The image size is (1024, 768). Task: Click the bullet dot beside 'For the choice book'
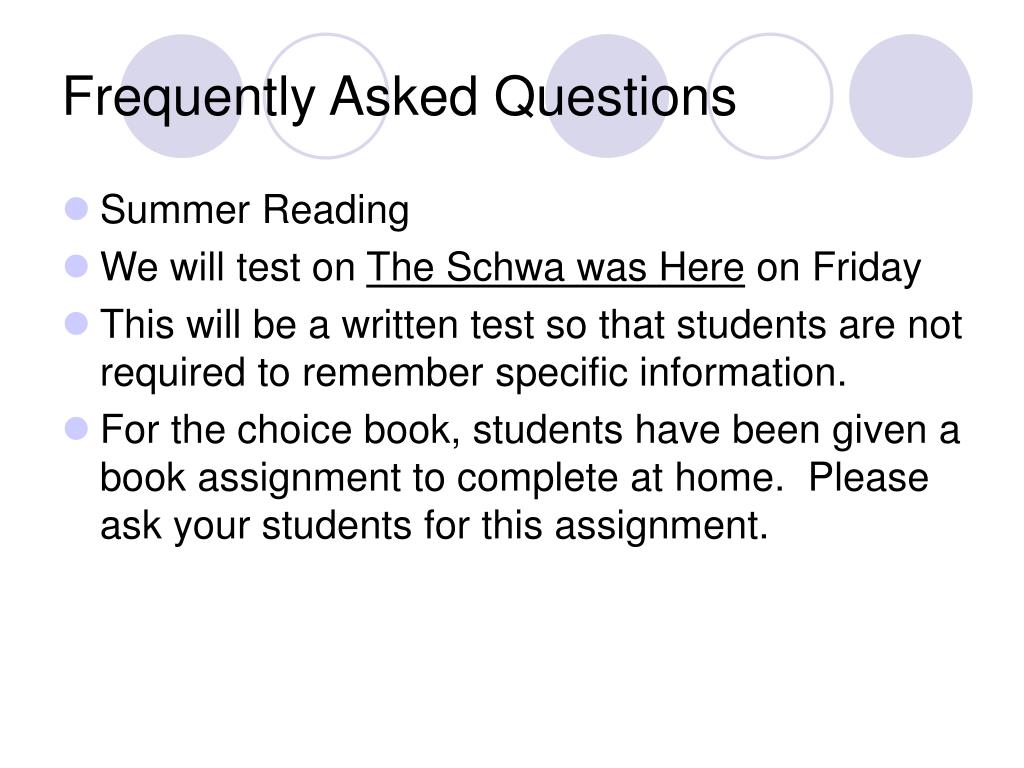pos(77,429)
